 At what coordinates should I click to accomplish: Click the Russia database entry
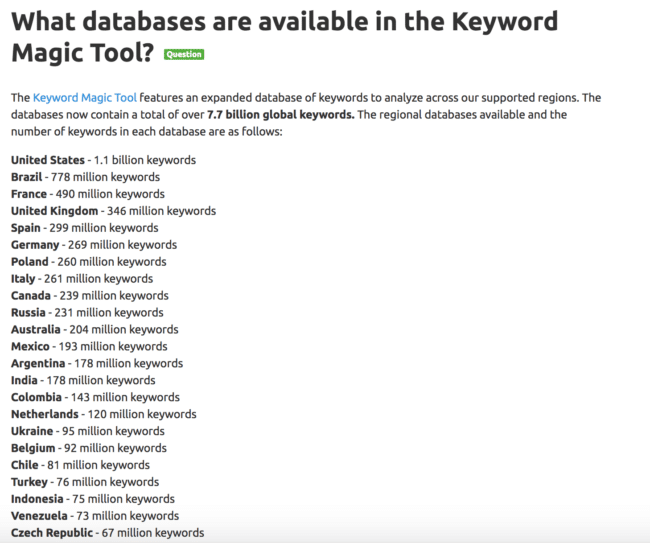click(87, 313)
